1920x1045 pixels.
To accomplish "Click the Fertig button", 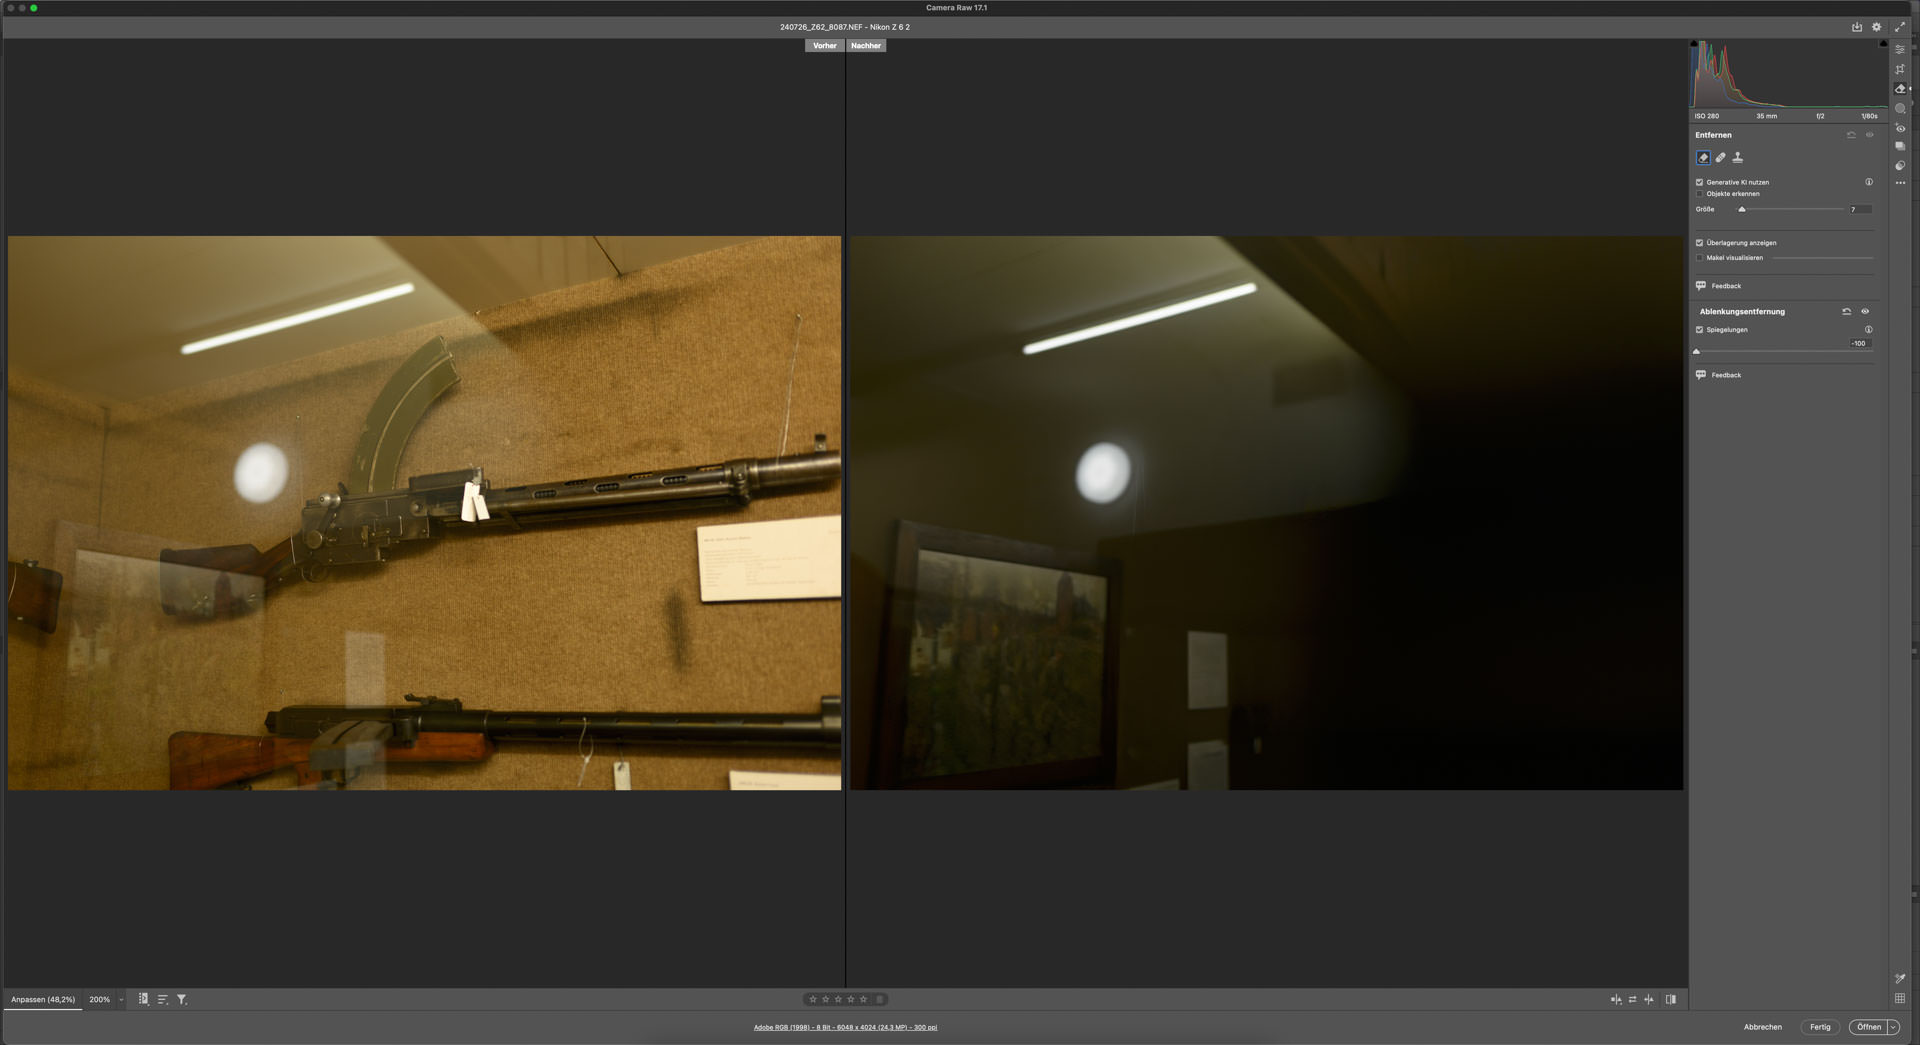I will point(1820,1027).
